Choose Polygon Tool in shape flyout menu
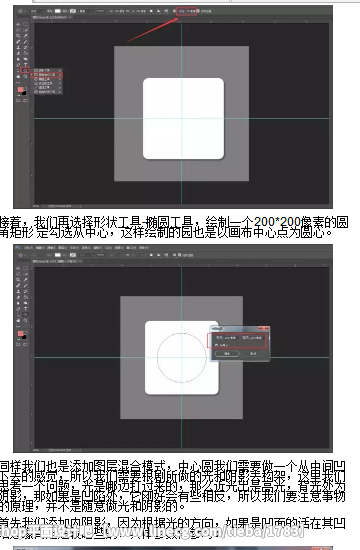Viewport: 360px width, 550px height. click(x=47, y=83)
